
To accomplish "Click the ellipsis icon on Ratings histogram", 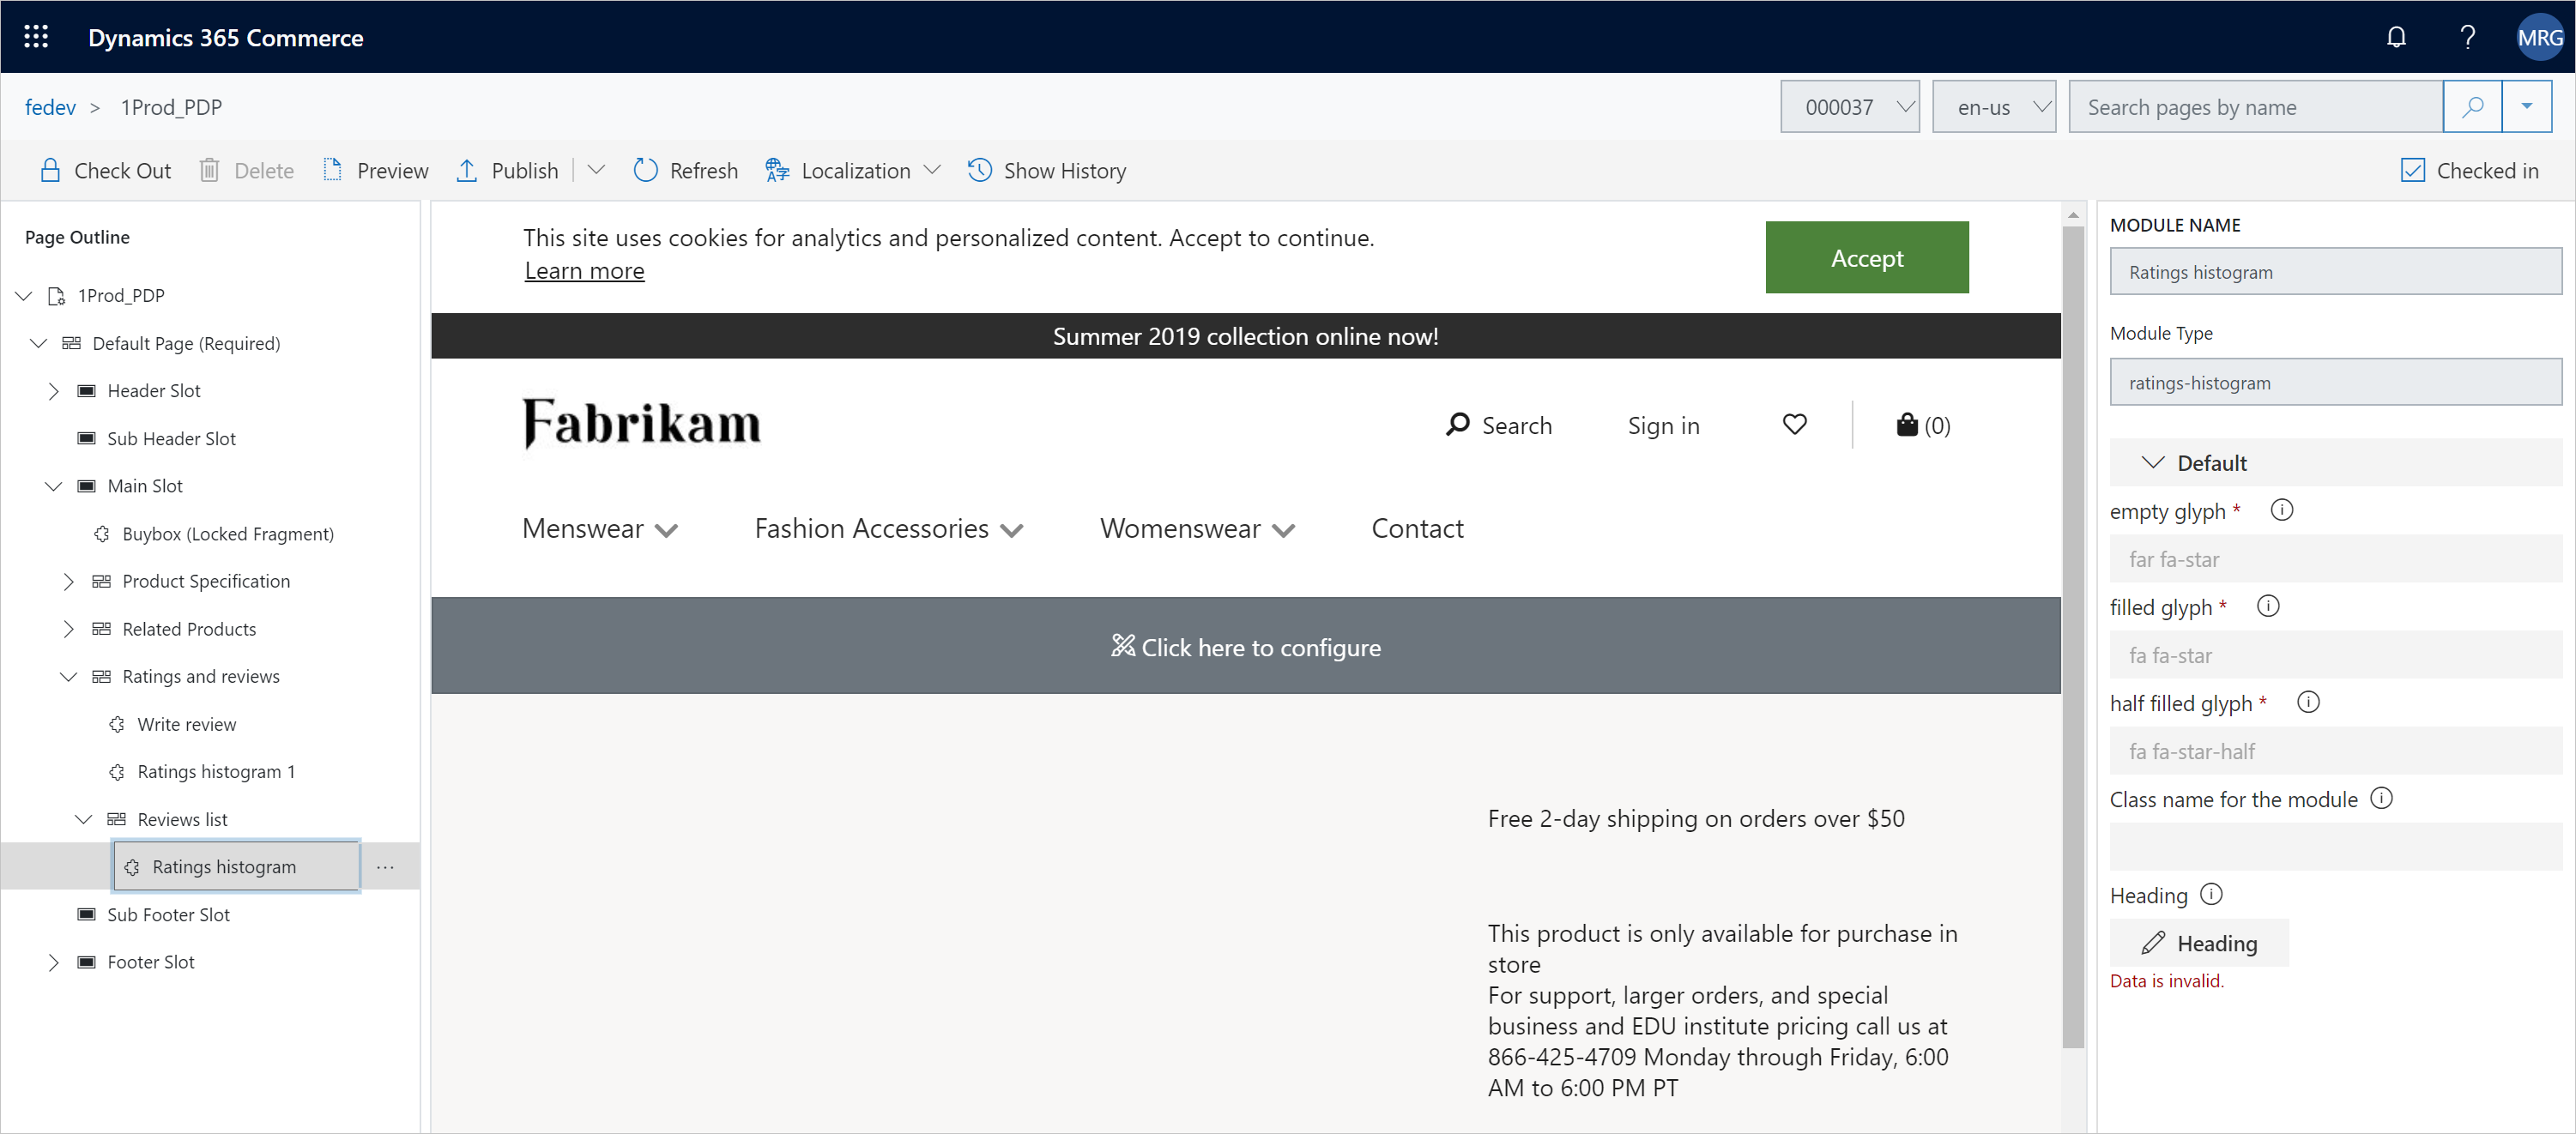I will pos(384,866).
